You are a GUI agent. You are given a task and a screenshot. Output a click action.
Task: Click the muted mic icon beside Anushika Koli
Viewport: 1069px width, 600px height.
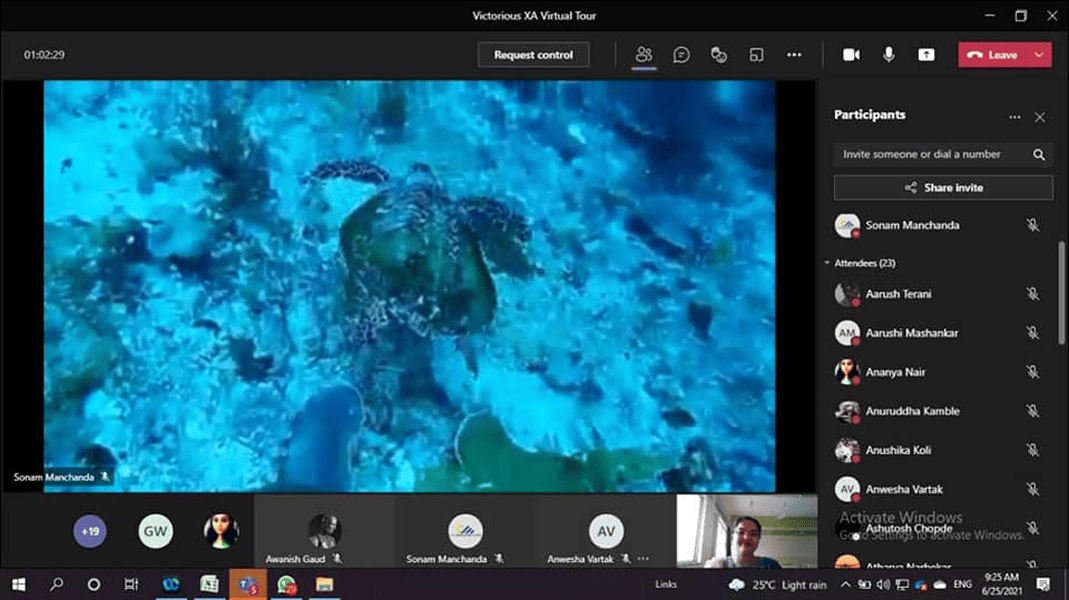[1033, 450]
